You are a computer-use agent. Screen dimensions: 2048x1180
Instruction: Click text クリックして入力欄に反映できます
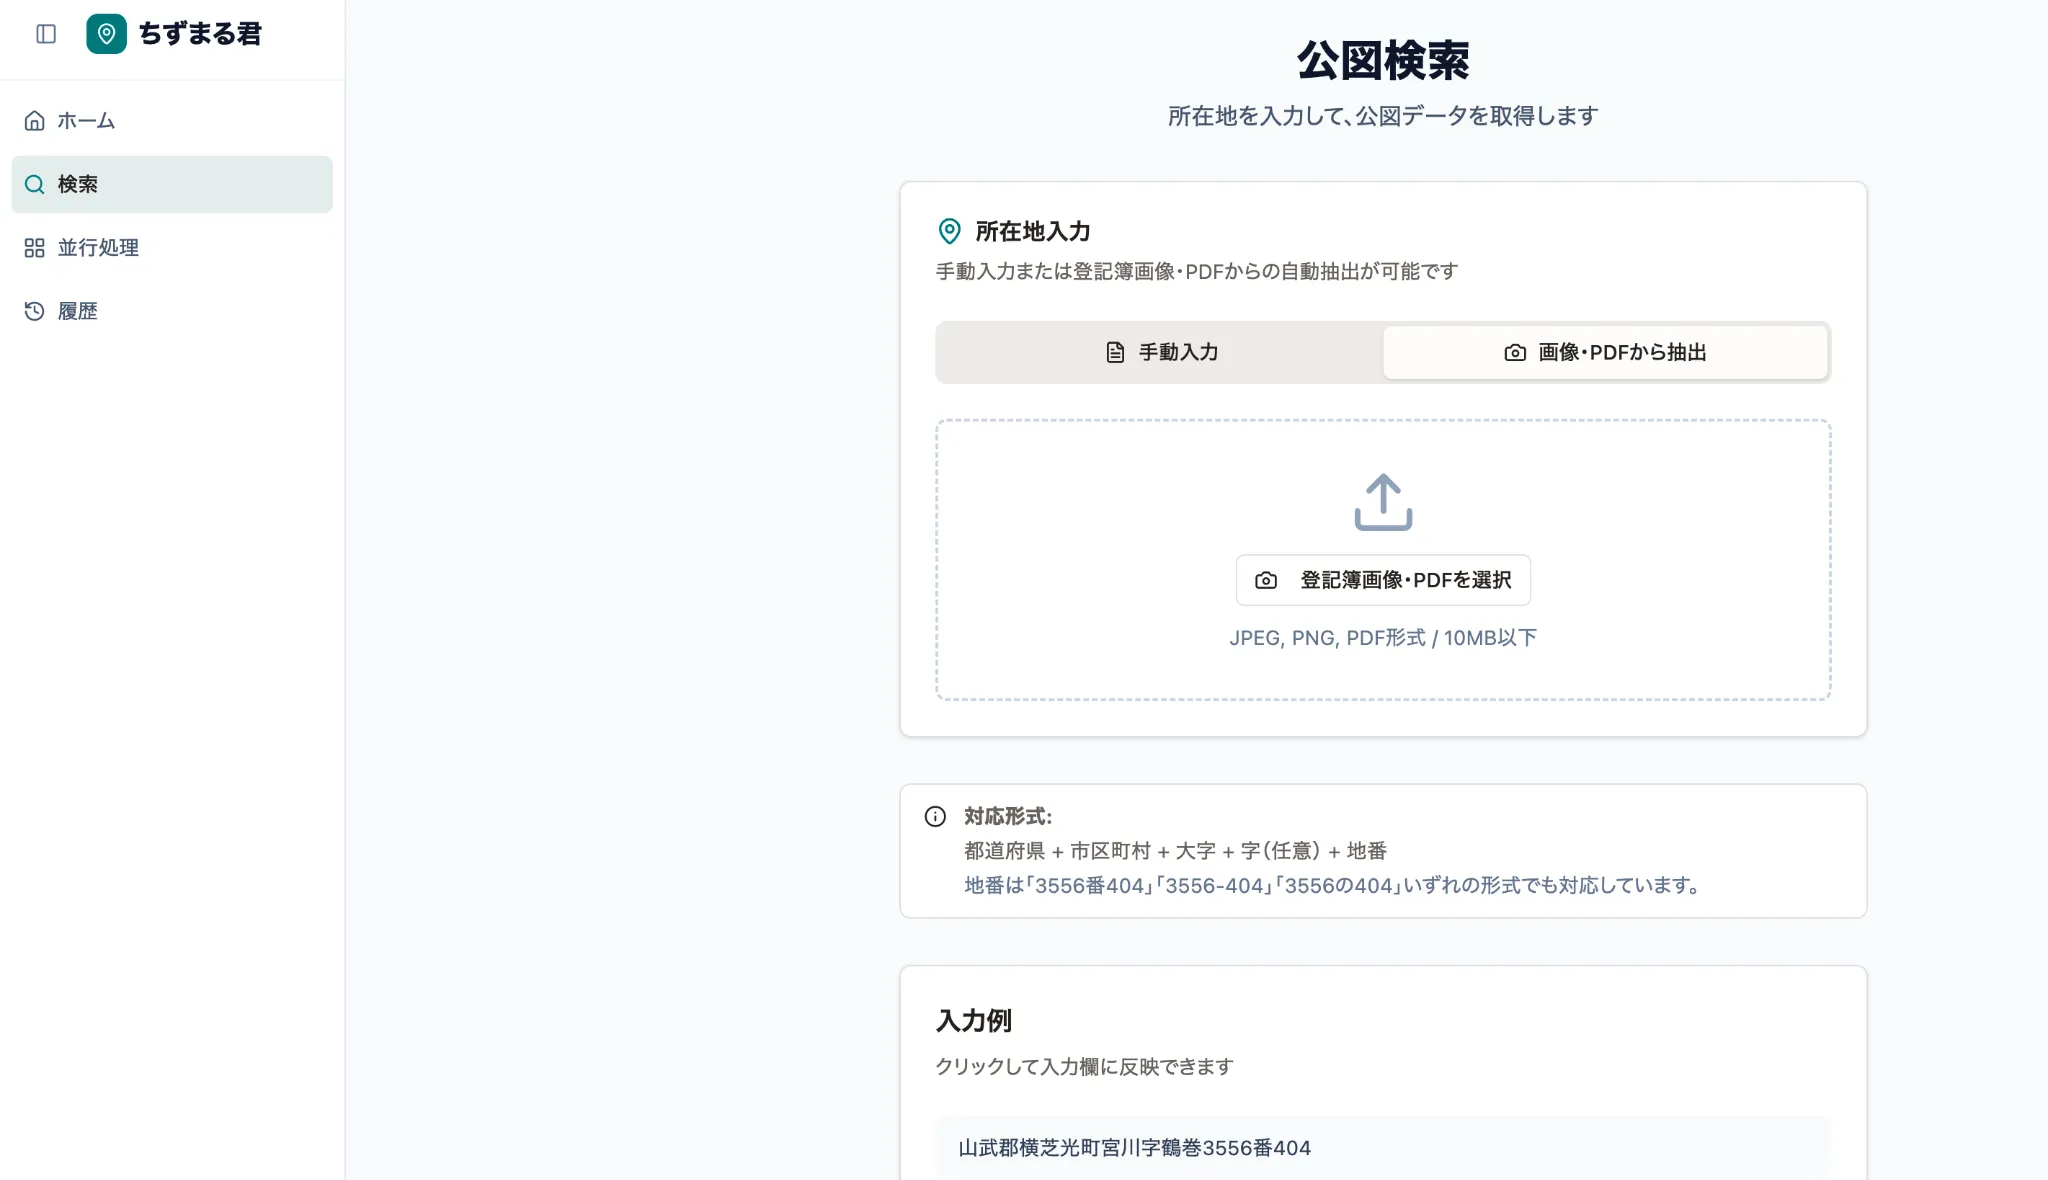pos(1084,1067)
